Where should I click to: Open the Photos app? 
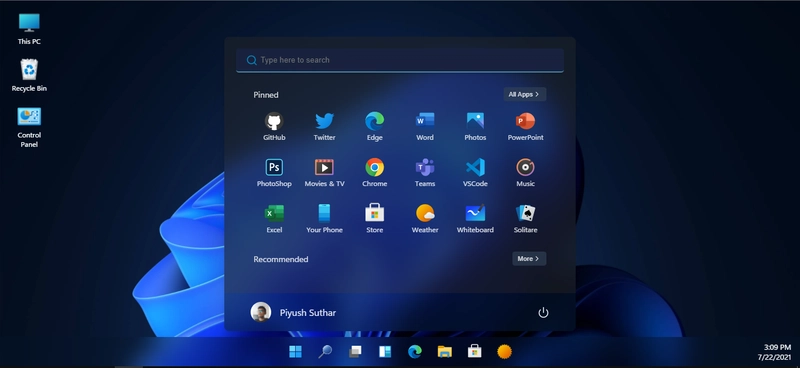(475, 127)
